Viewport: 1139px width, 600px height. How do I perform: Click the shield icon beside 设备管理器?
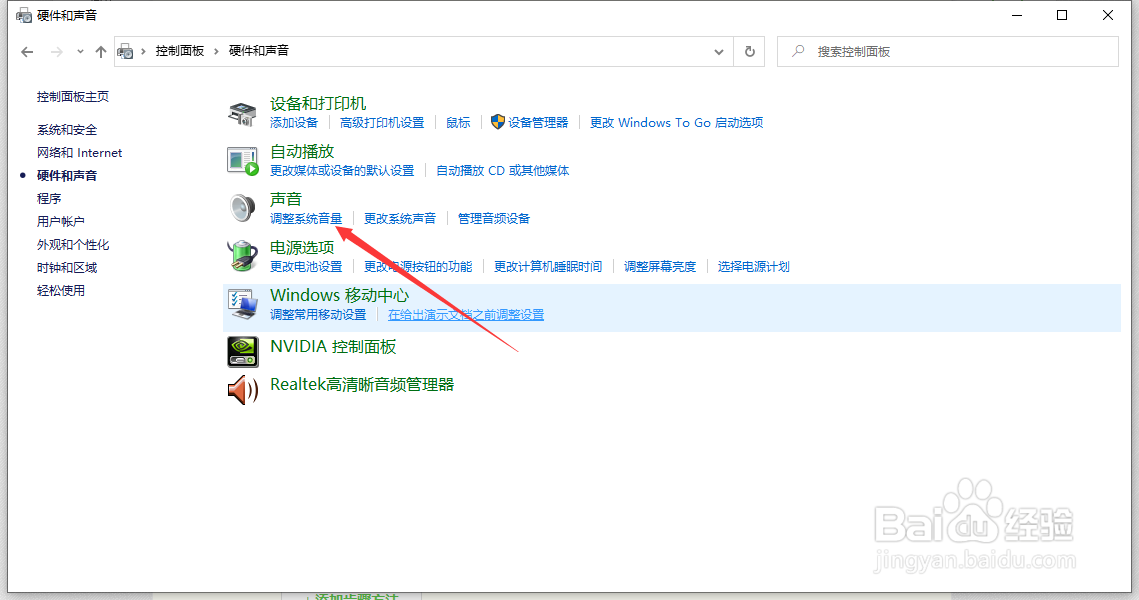click(498, 122)
